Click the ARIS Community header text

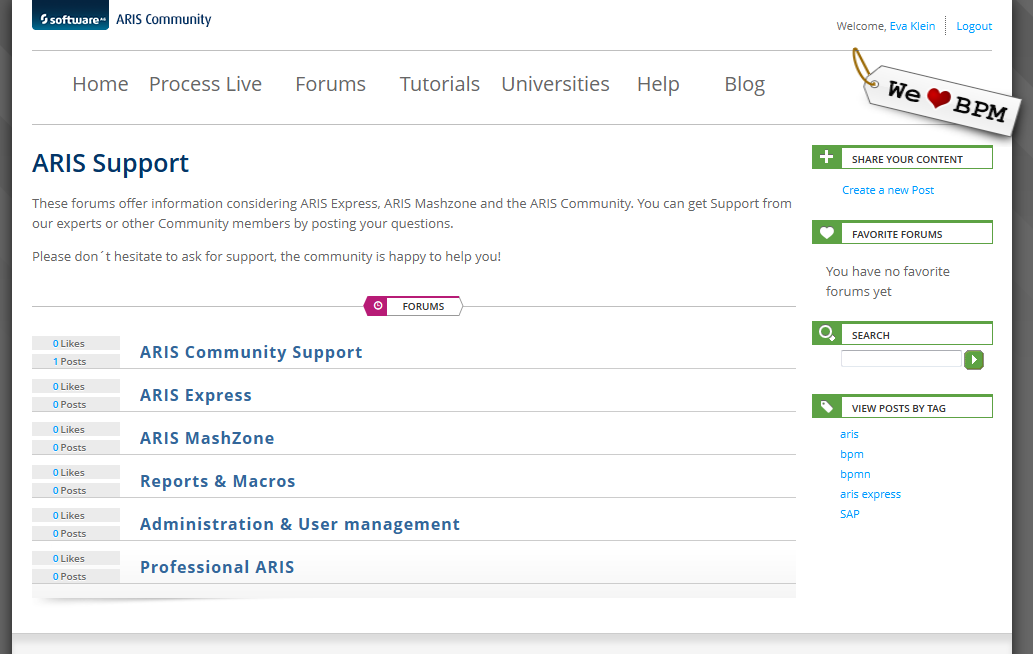coord(163,19)
